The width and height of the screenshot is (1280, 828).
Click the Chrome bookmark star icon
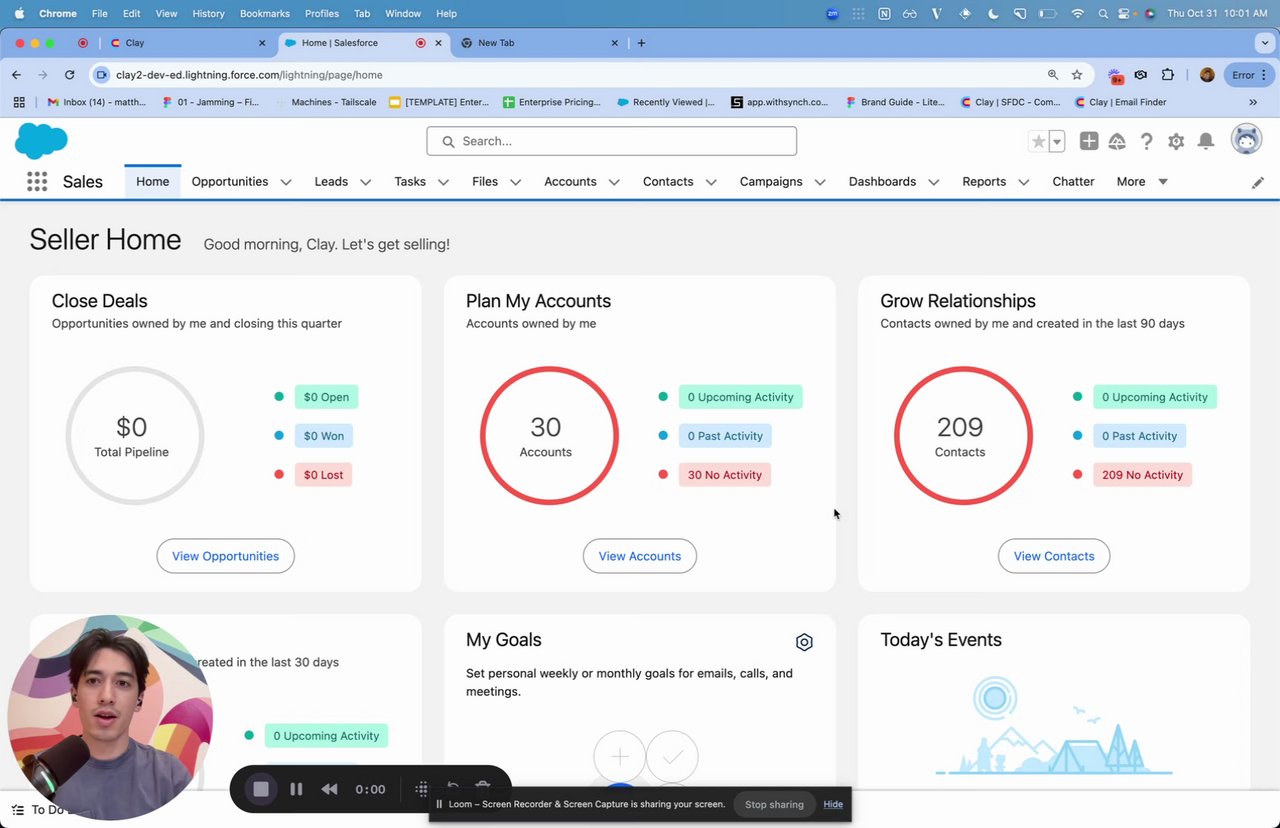point(1077,75)
